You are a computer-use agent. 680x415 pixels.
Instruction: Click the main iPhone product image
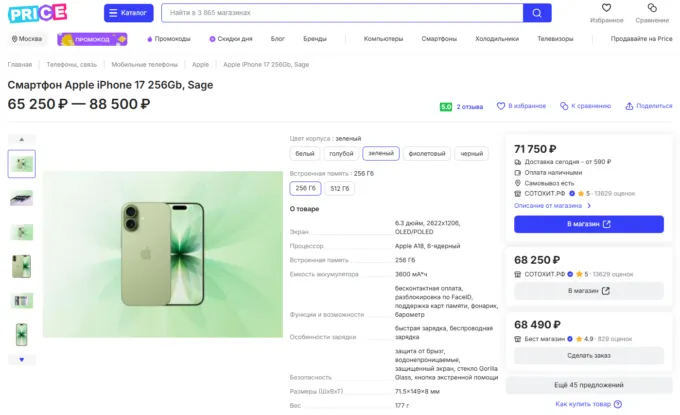point(163,255)
